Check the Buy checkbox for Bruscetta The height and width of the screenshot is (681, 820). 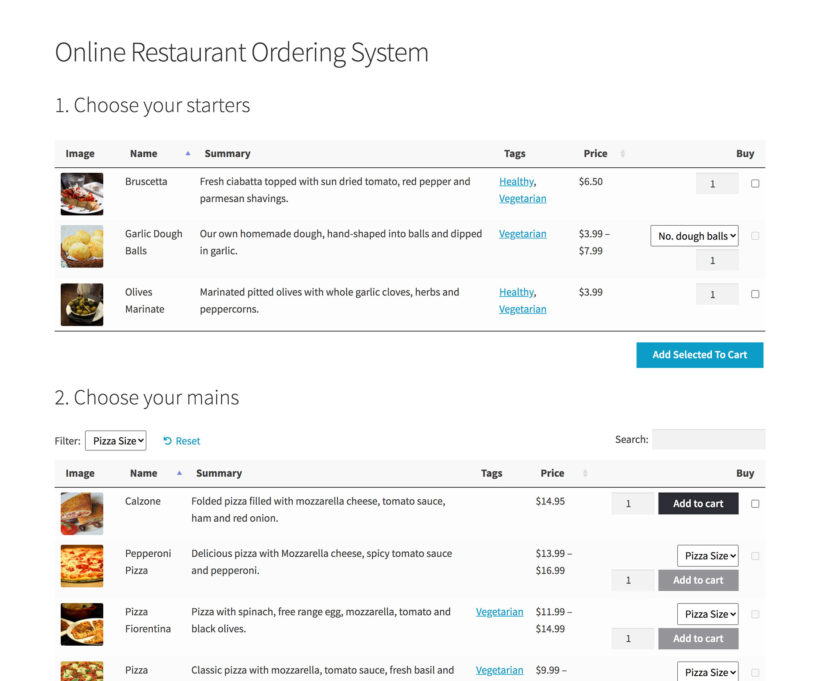tap(756, 183)
